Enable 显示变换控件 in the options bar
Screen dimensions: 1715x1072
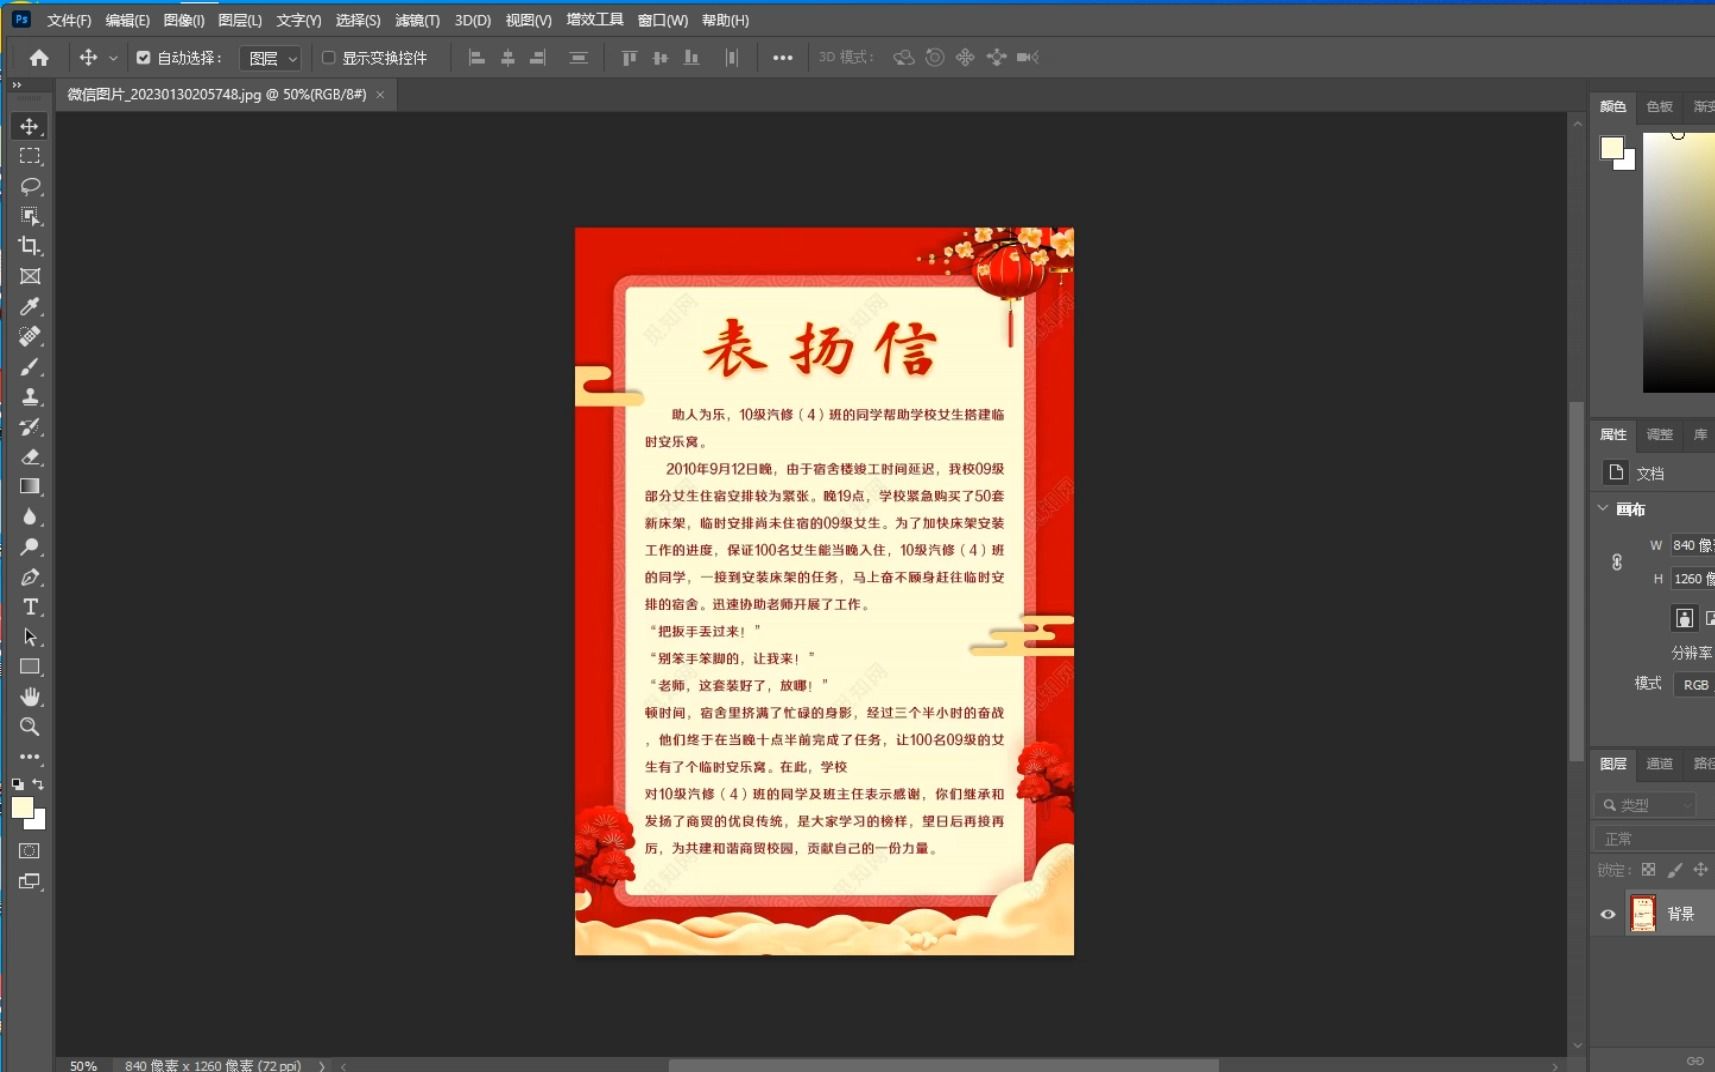point(329,57)
